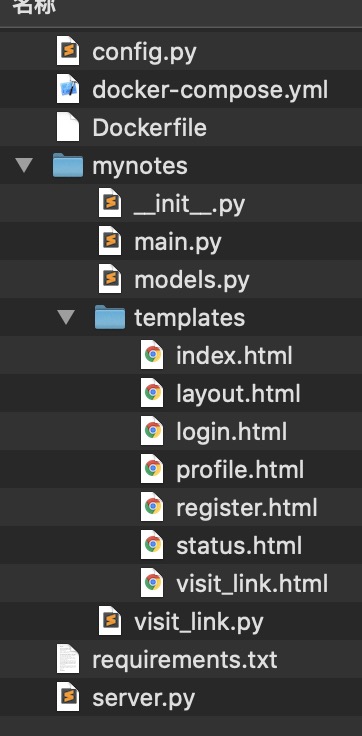Click the server.py file icon
The height and width of the screenshot is (736, 362).
[x=68, y=697]
